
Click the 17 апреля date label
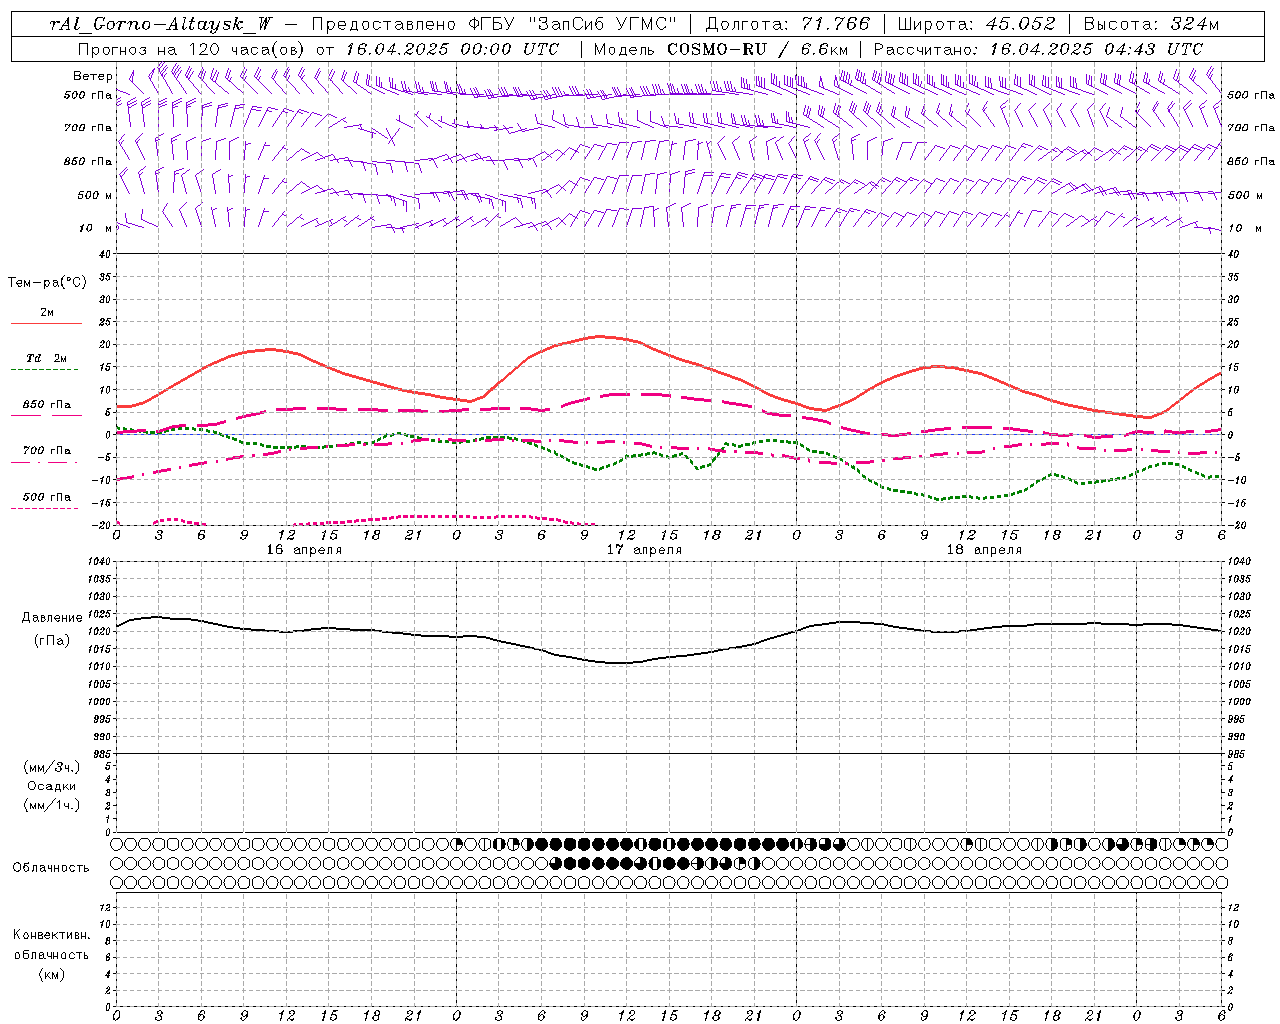pos(644,550)
